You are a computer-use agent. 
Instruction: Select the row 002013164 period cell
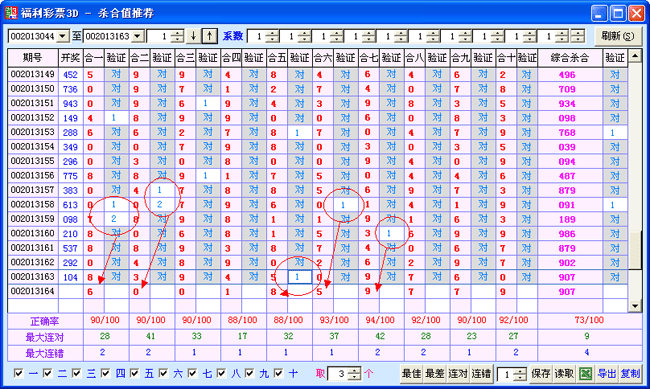tap(33, 291)
